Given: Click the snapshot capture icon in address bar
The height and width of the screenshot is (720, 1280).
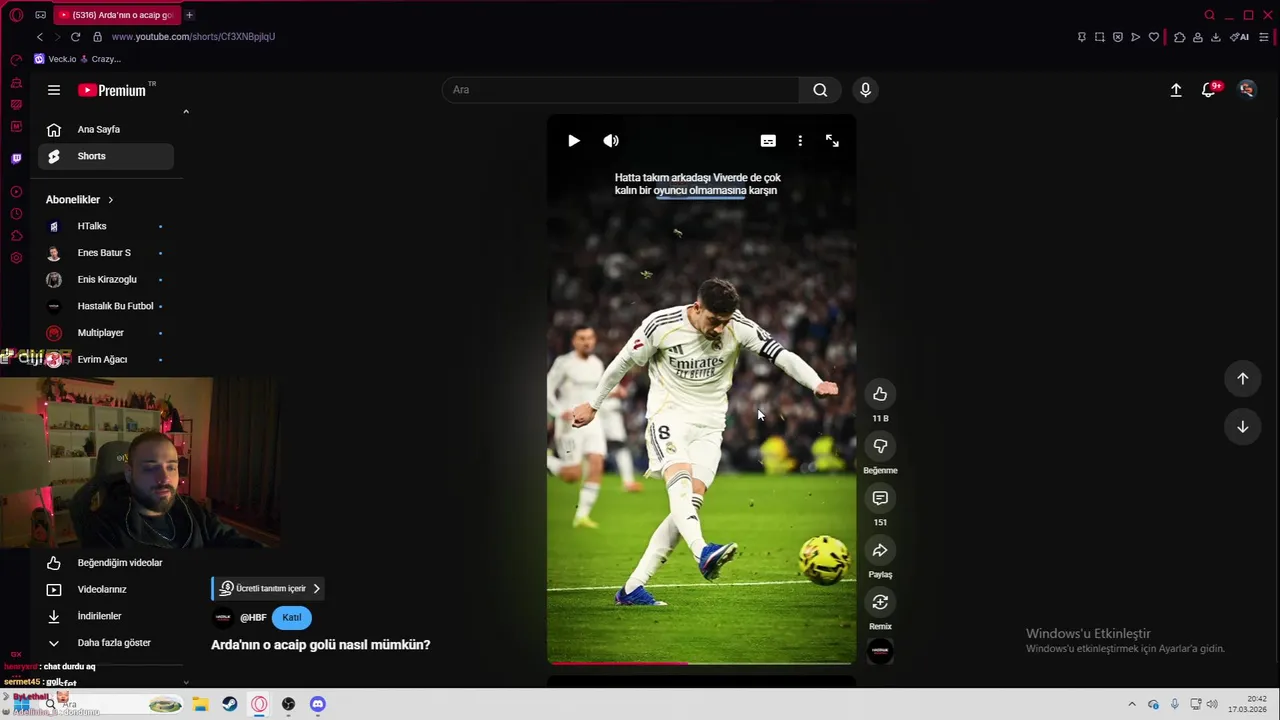Looking at the screenshot, I should [x=1100, y=37].
